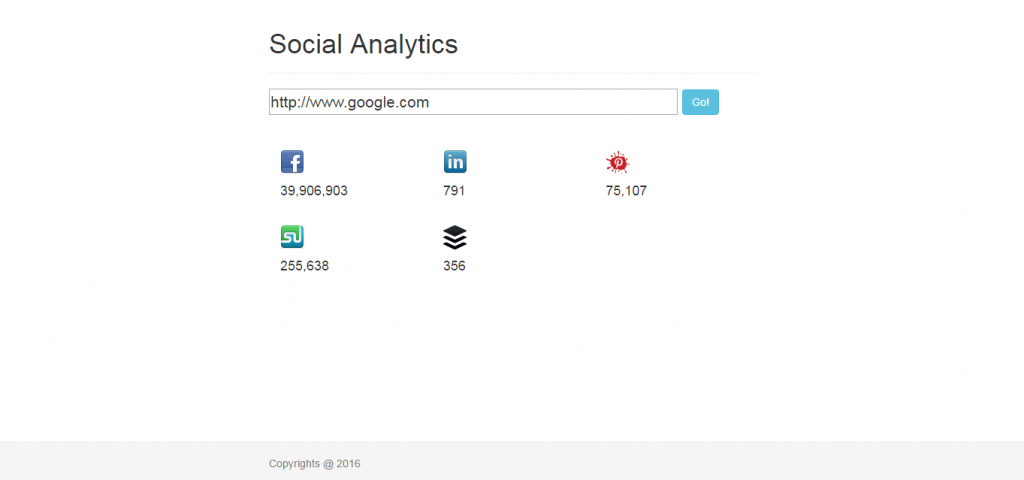The image size is (1024, 480).
Task: Select the Pinterest count 75,107
Action: click(626, 191)
